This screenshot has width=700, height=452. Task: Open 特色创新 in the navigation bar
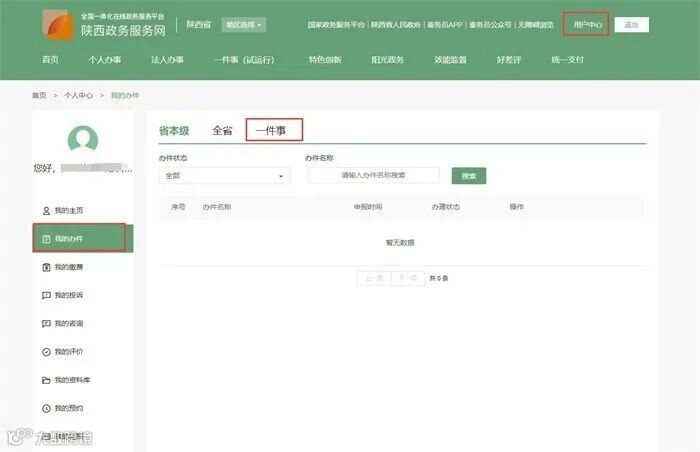click(325, 59)
